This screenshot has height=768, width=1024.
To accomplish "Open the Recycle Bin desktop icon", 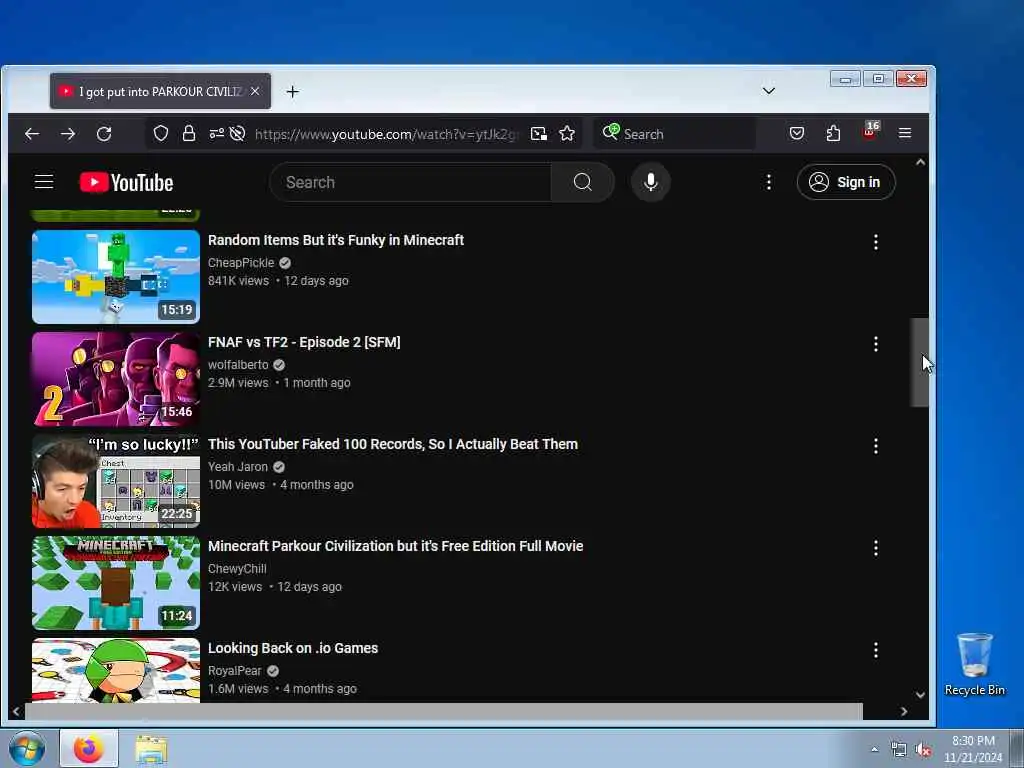I will (x=974, y=664).
